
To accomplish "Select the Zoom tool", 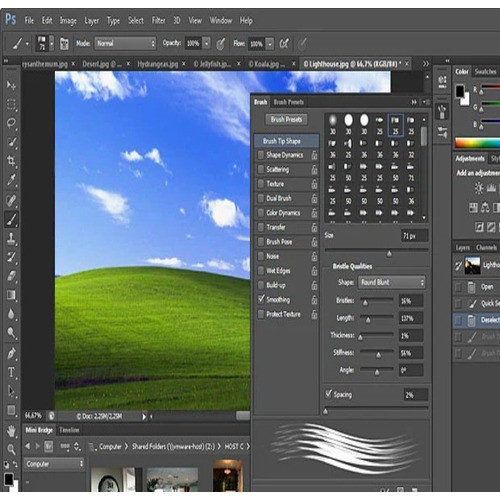I will tap(11, 449).
